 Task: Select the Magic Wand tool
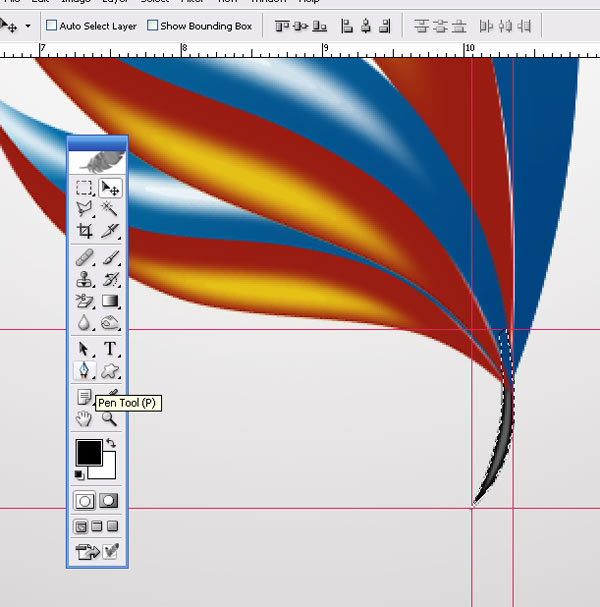(x=110, y=209)
